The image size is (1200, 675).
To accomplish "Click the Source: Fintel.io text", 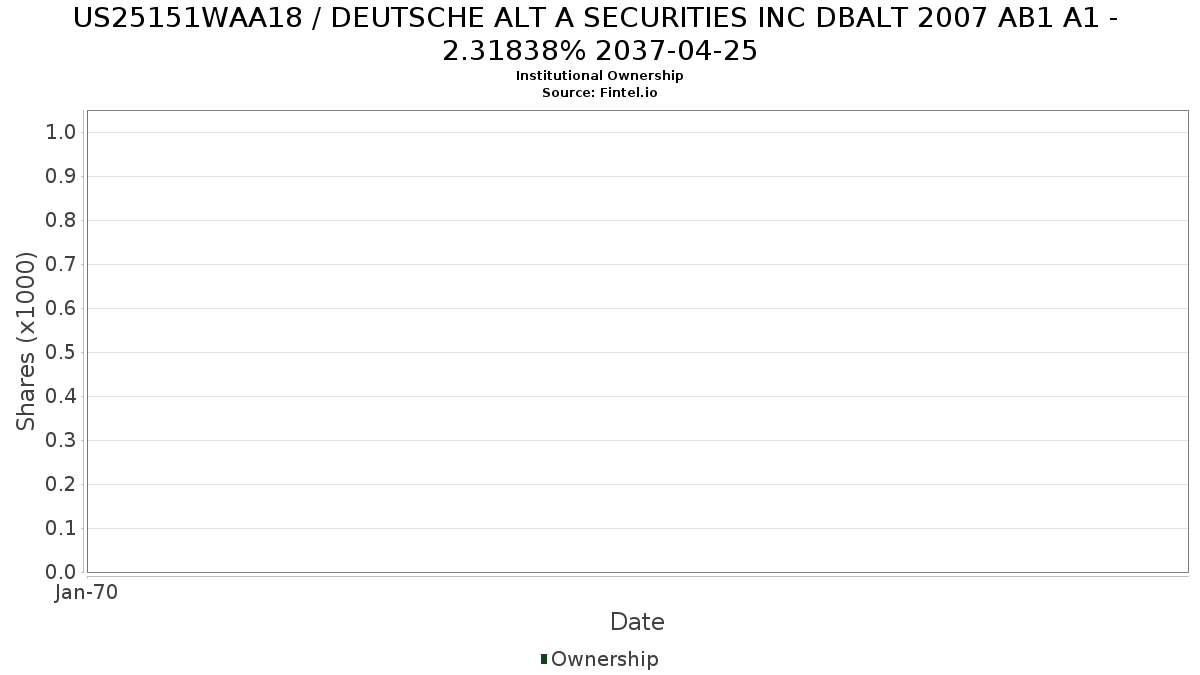I will [x=599, y=93].
